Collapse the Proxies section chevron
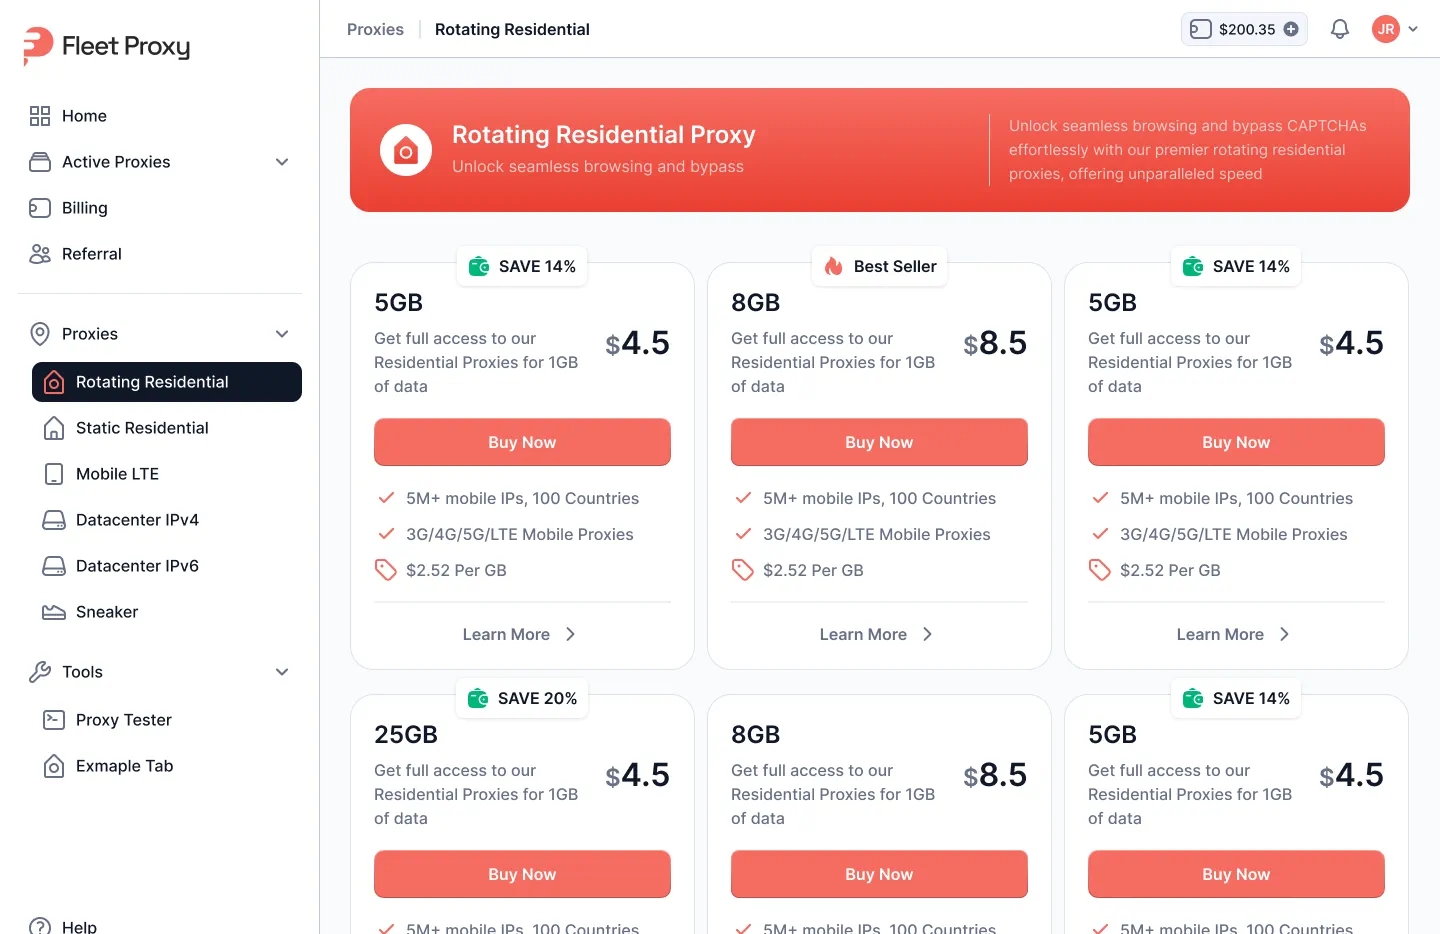 [282, 334]
